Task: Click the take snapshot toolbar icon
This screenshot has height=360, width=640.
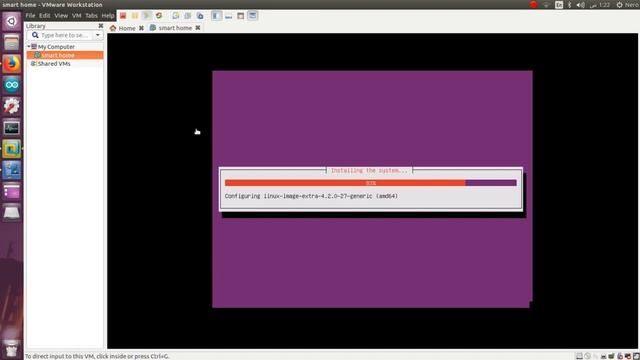Action: point(176,16)
